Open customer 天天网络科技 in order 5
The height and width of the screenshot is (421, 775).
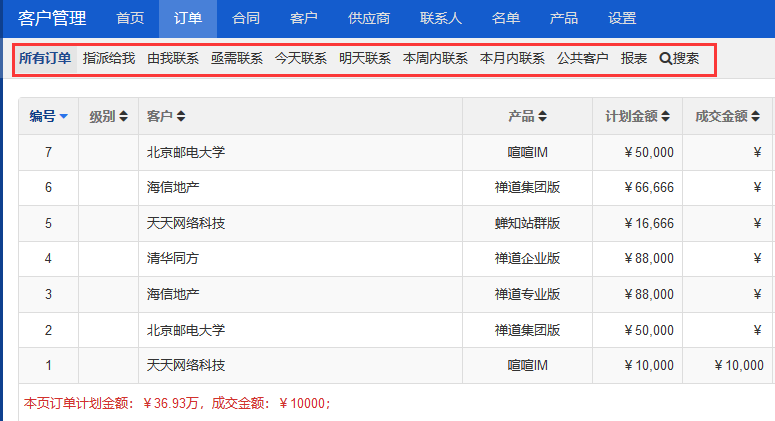click(x=186, y=223)
